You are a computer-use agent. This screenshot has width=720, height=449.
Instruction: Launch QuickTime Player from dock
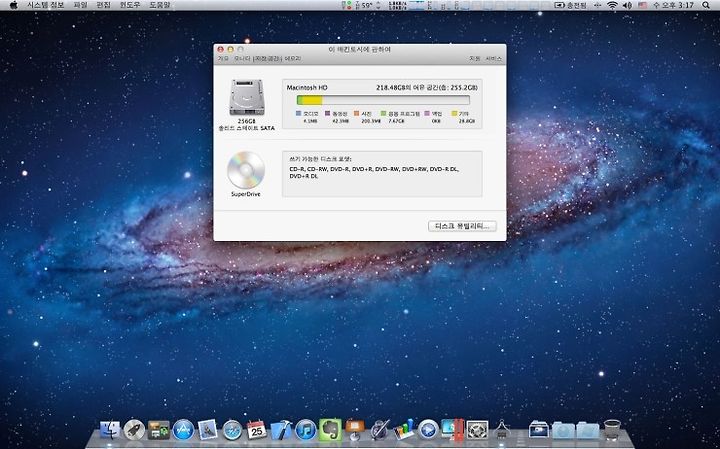tap(428, 430)
